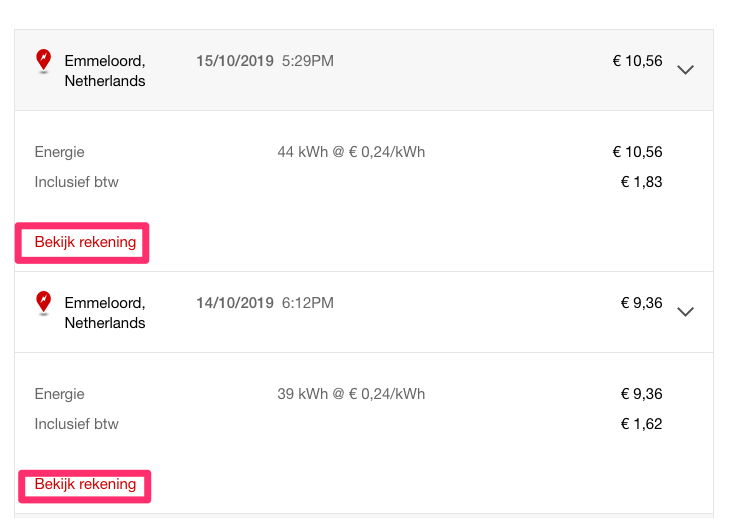Click Energie label in the 39 kWh session

[59, 394]
